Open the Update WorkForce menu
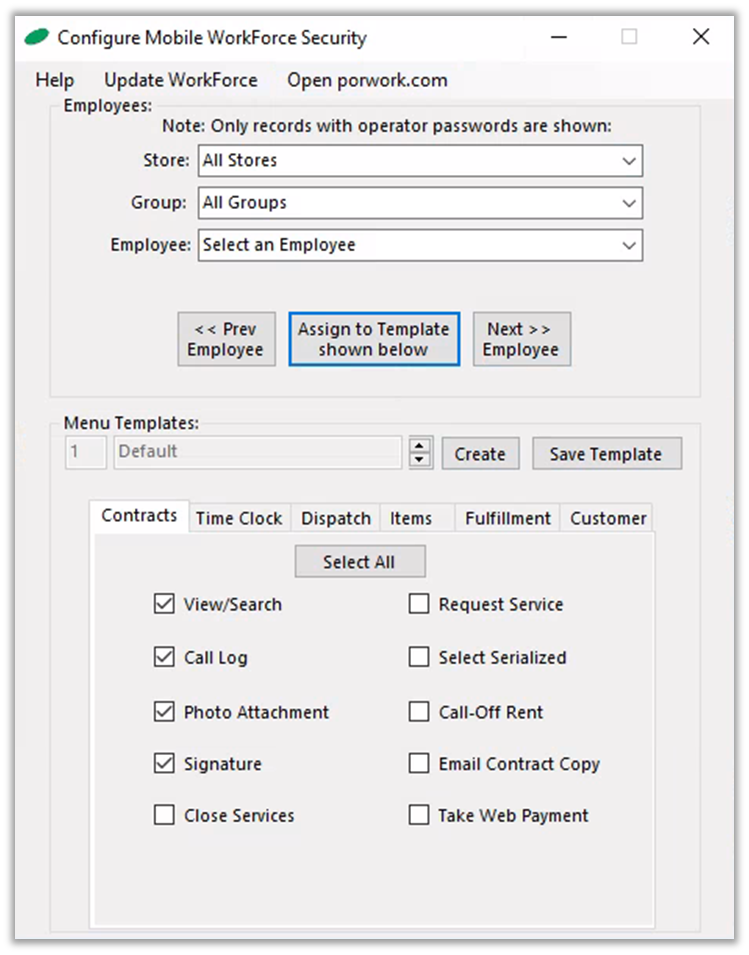 (x=180, y=80)
